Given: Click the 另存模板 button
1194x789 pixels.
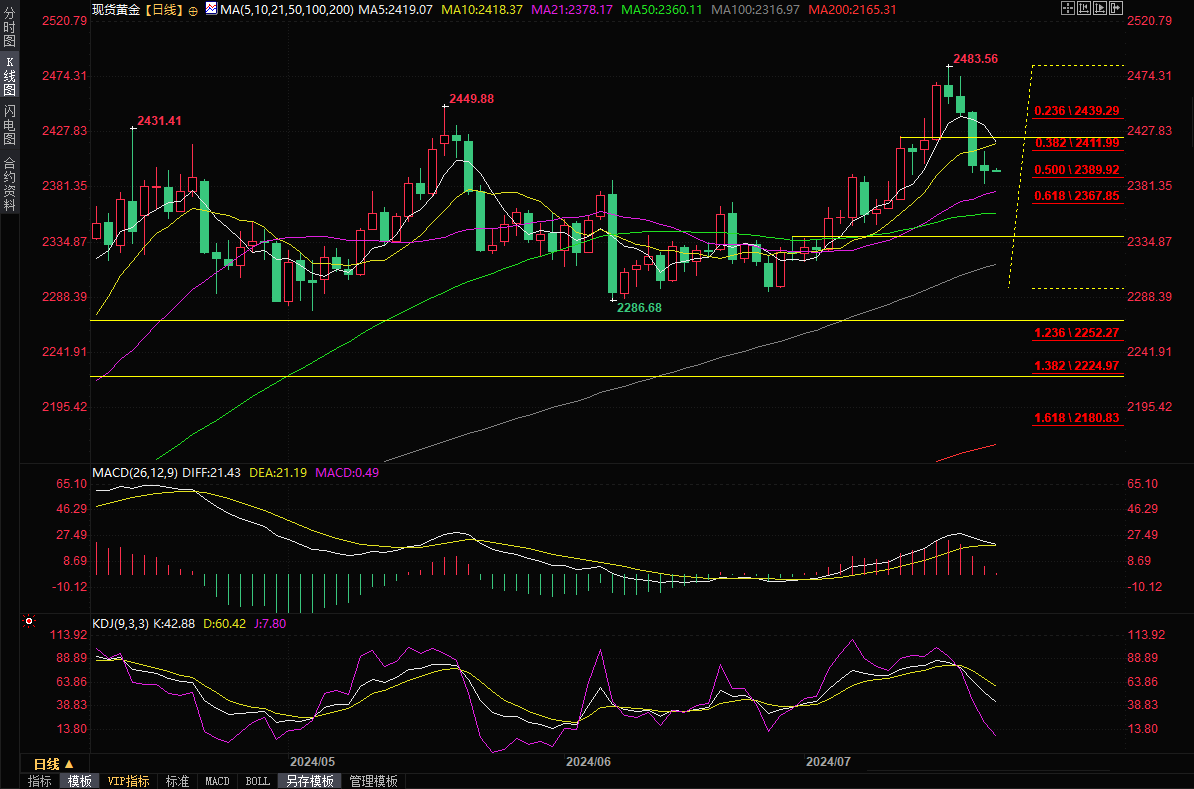Looking at the screenshot, I should tap(309, 781).
